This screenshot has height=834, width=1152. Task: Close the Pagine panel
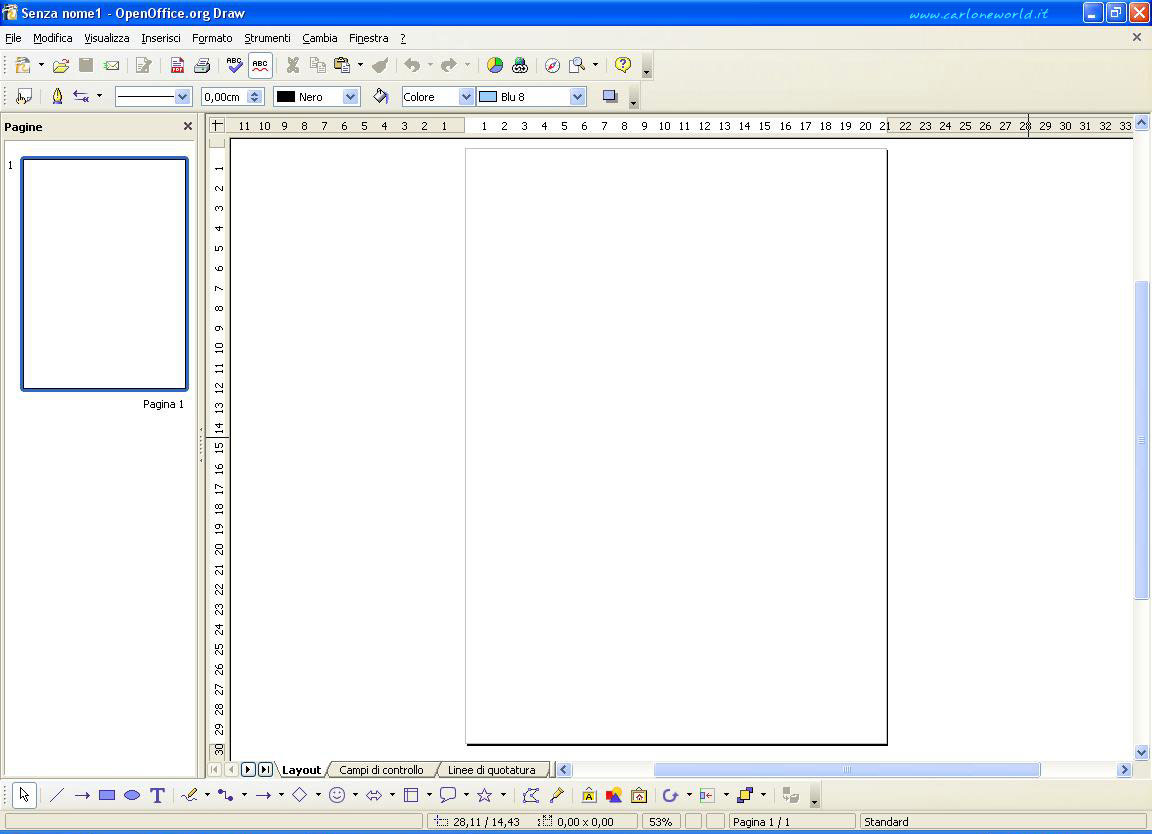tap(187, 126)
